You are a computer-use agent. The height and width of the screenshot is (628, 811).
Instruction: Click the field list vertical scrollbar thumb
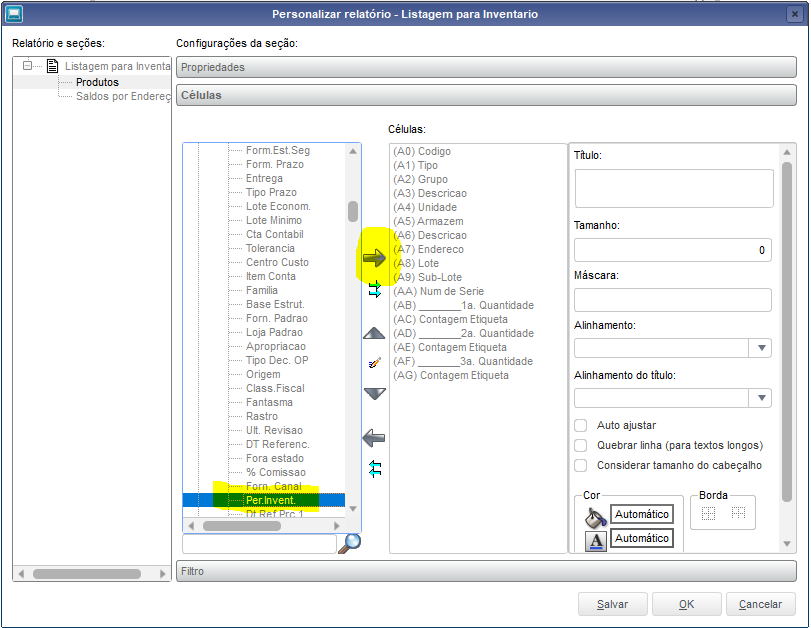pyautogui.click(x=353, y=211)
